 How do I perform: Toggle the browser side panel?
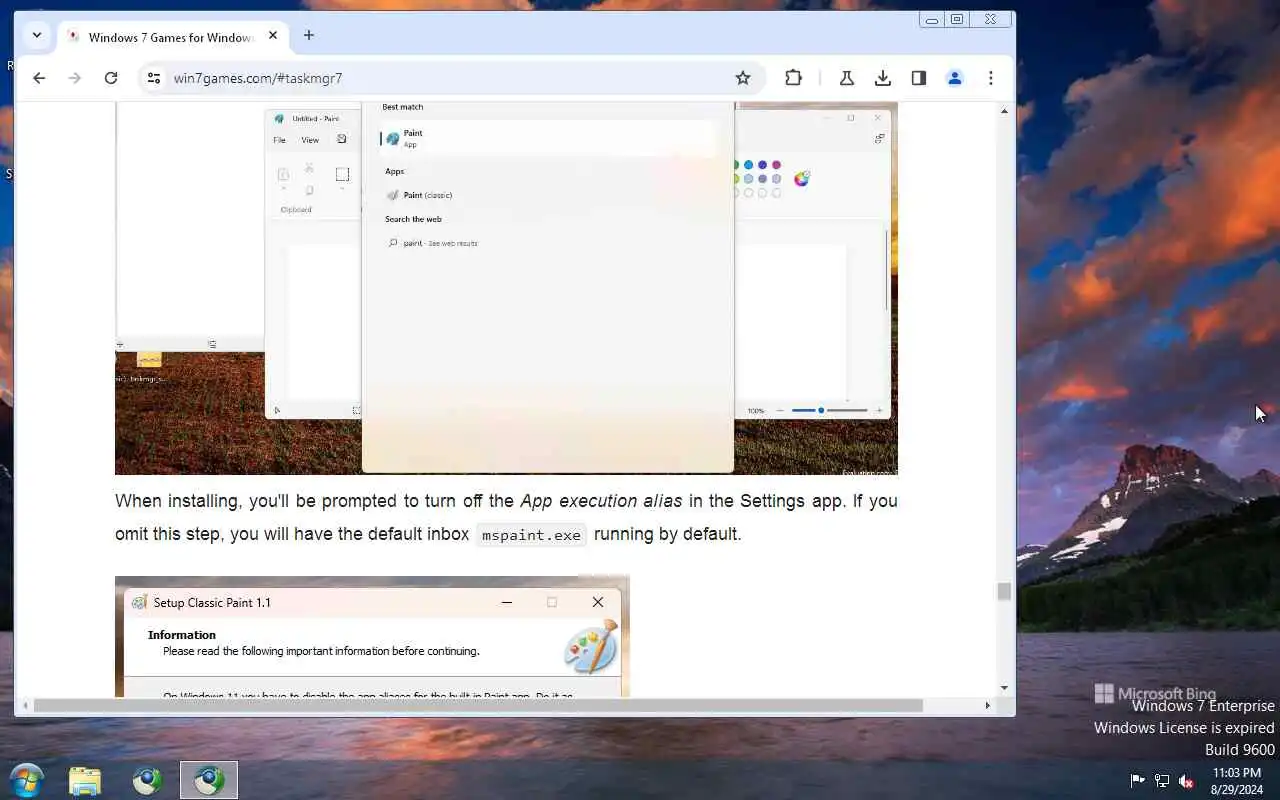(x=919, y=78)
